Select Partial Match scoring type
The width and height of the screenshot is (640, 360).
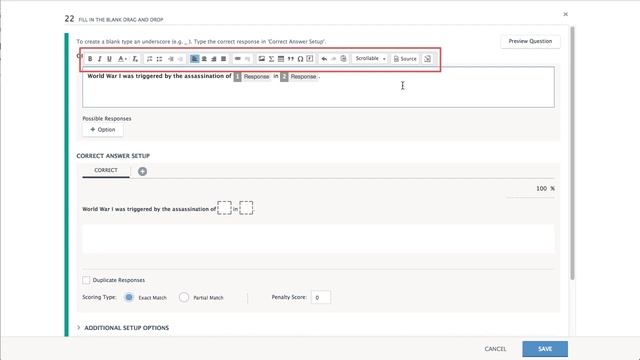(184, 297)
